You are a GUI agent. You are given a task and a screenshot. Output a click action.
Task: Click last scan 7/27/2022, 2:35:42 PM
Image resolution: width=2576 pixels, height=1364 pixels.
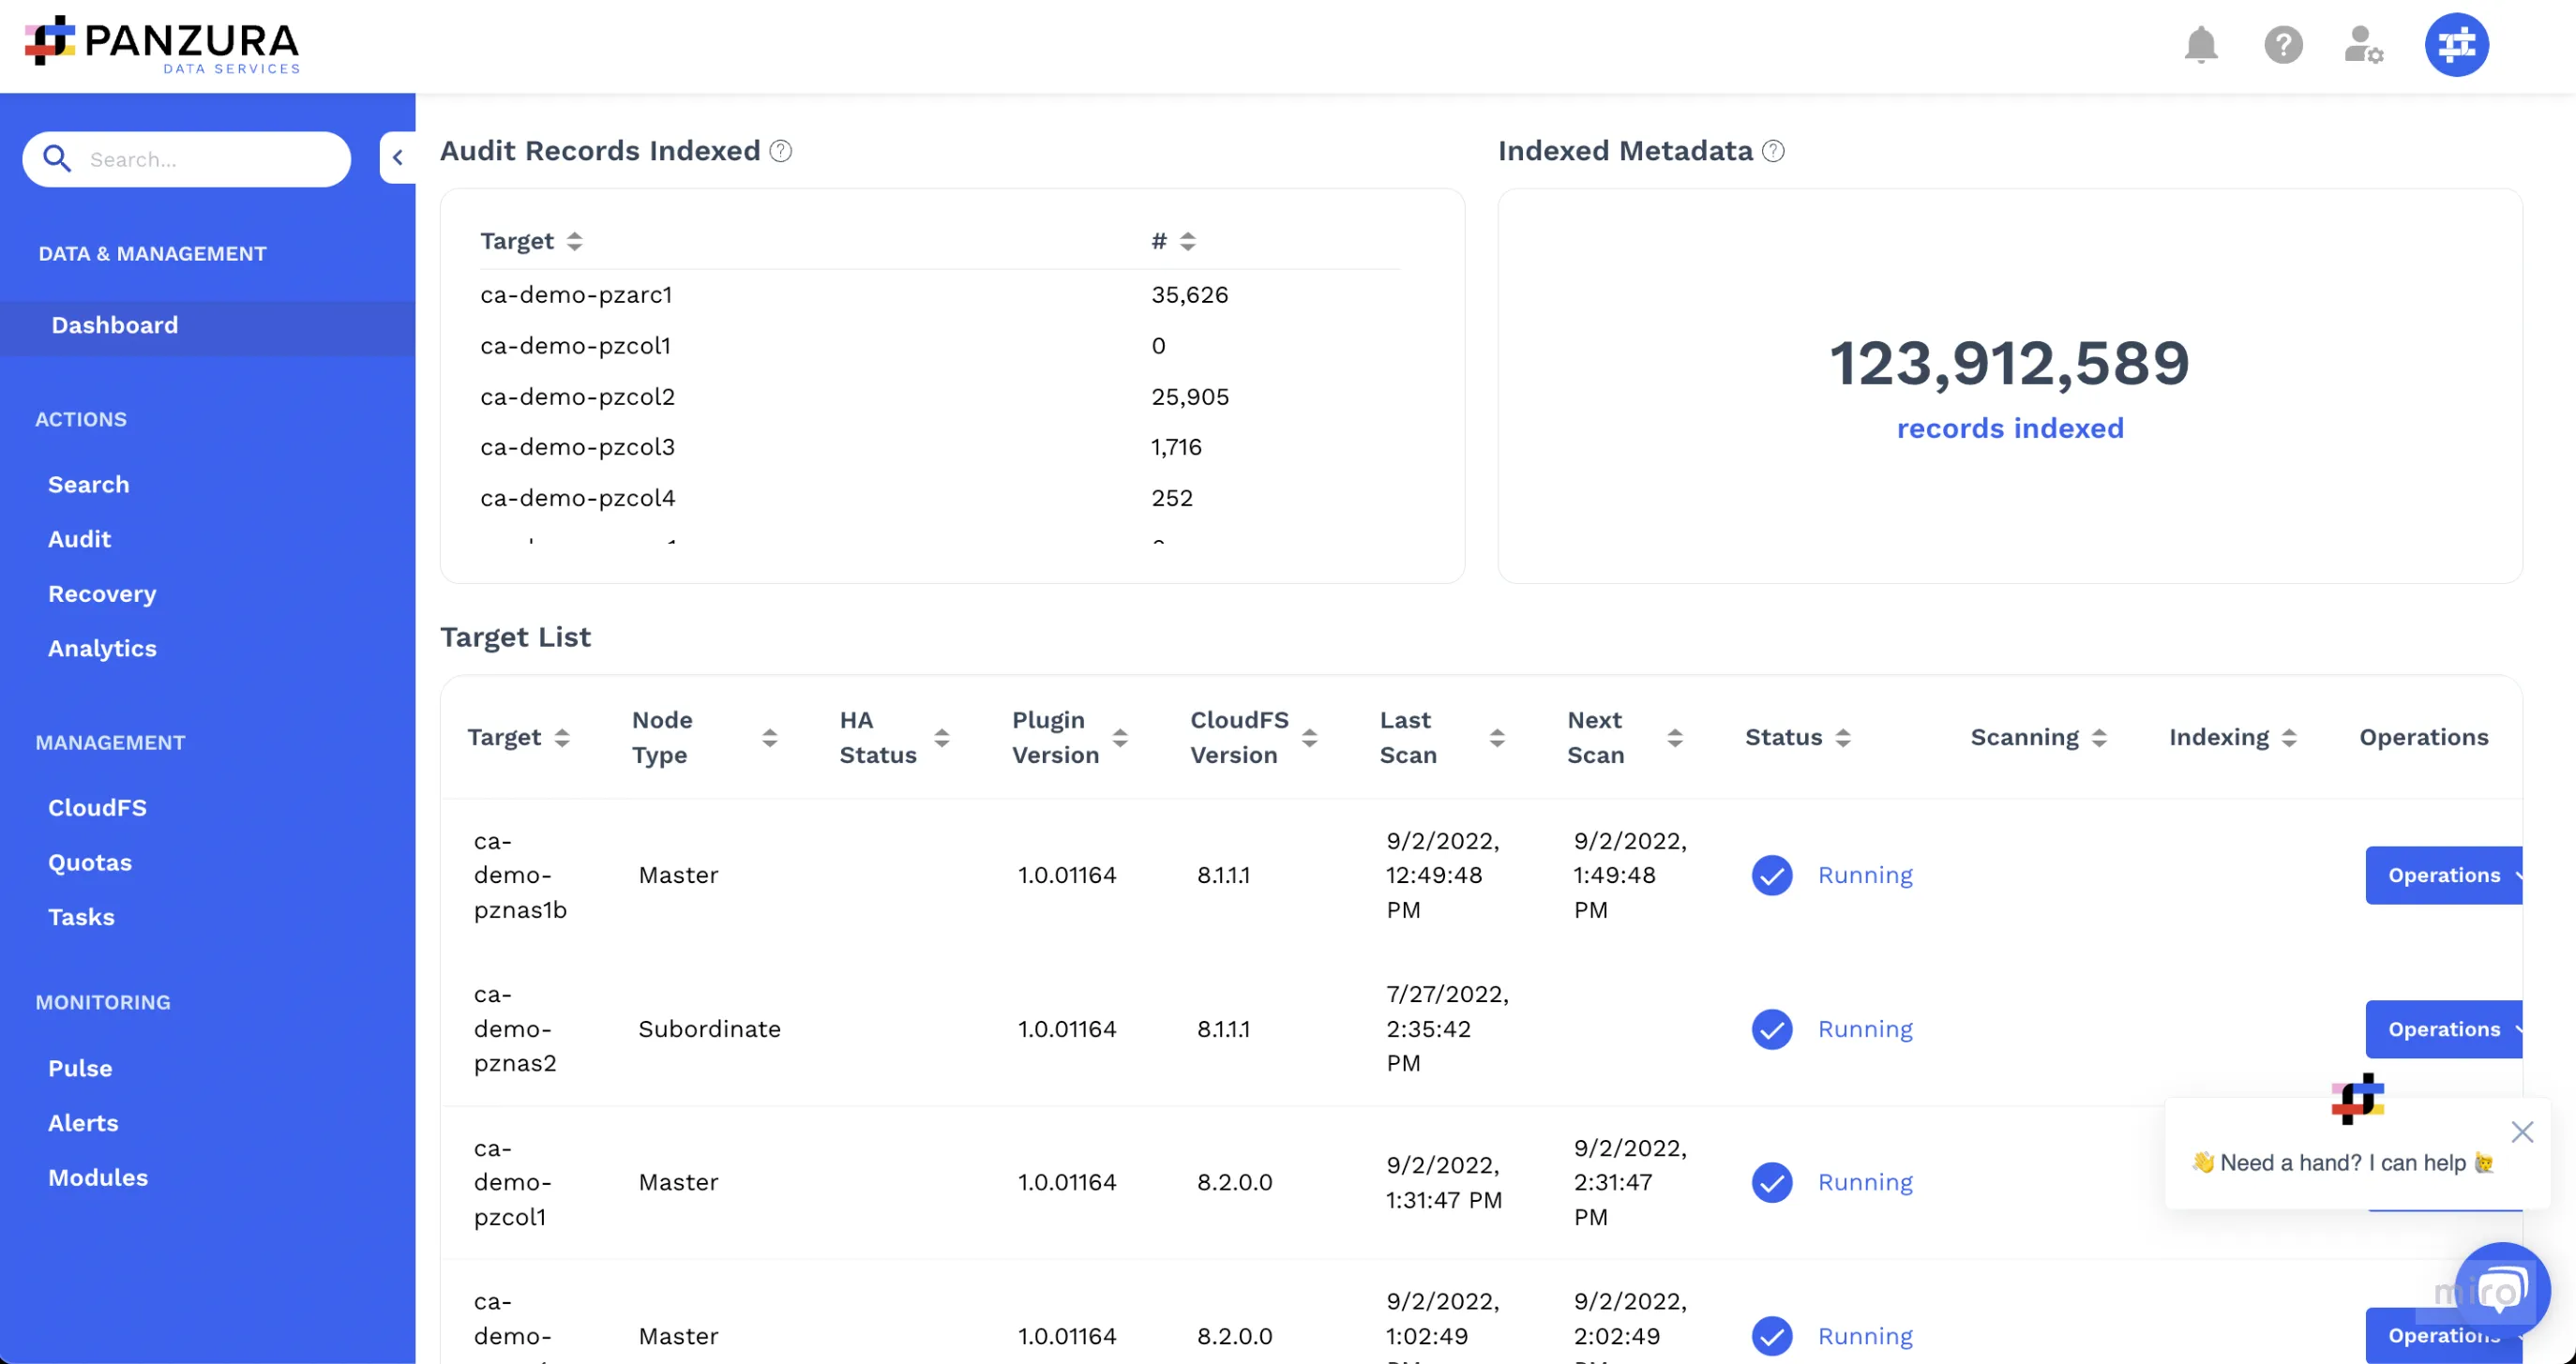1447,1030
